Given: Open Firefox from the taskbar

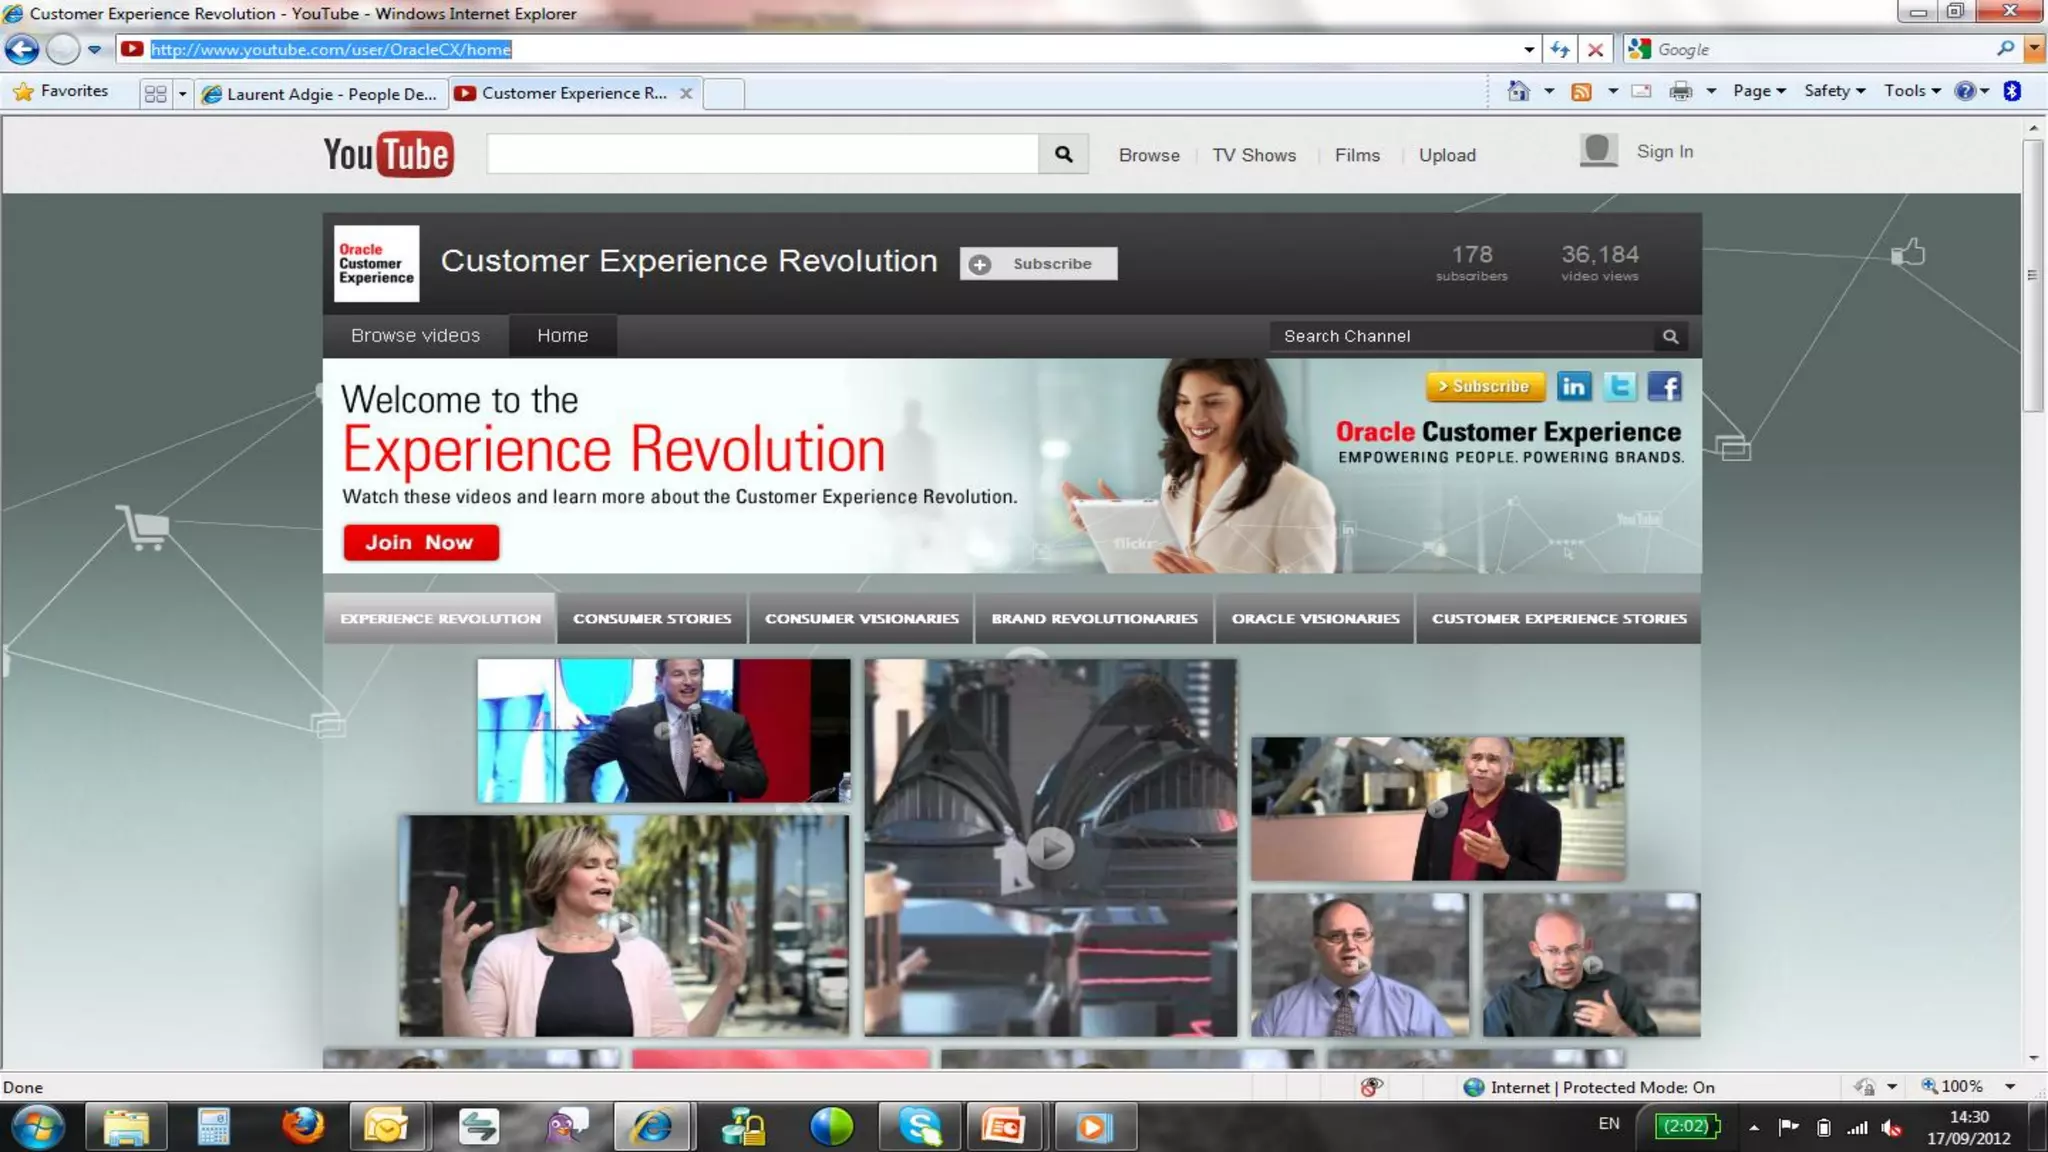Looking at the screenshot, I should click(x=303, y=1127).
